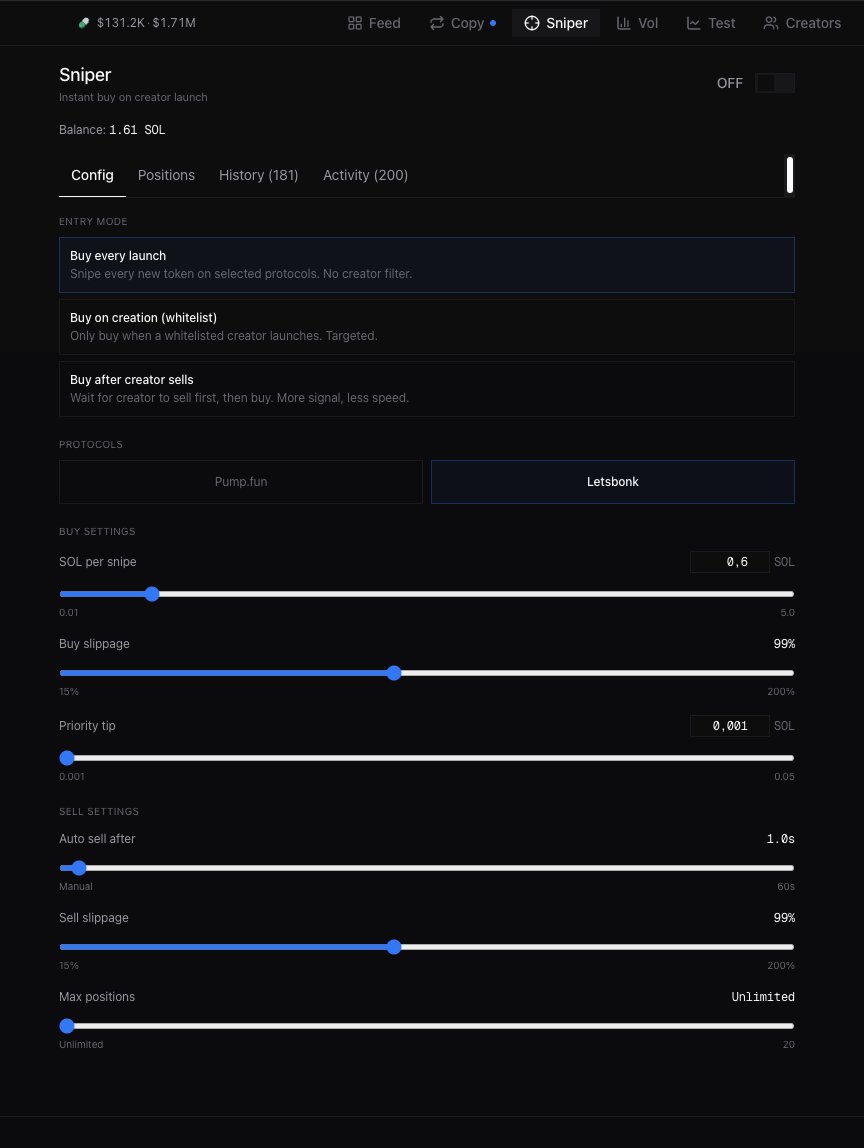The width and height of the screenshot is (864, 1148).
Task: Click the Buy slippage 99% value
Action: [x=784, y=644]
